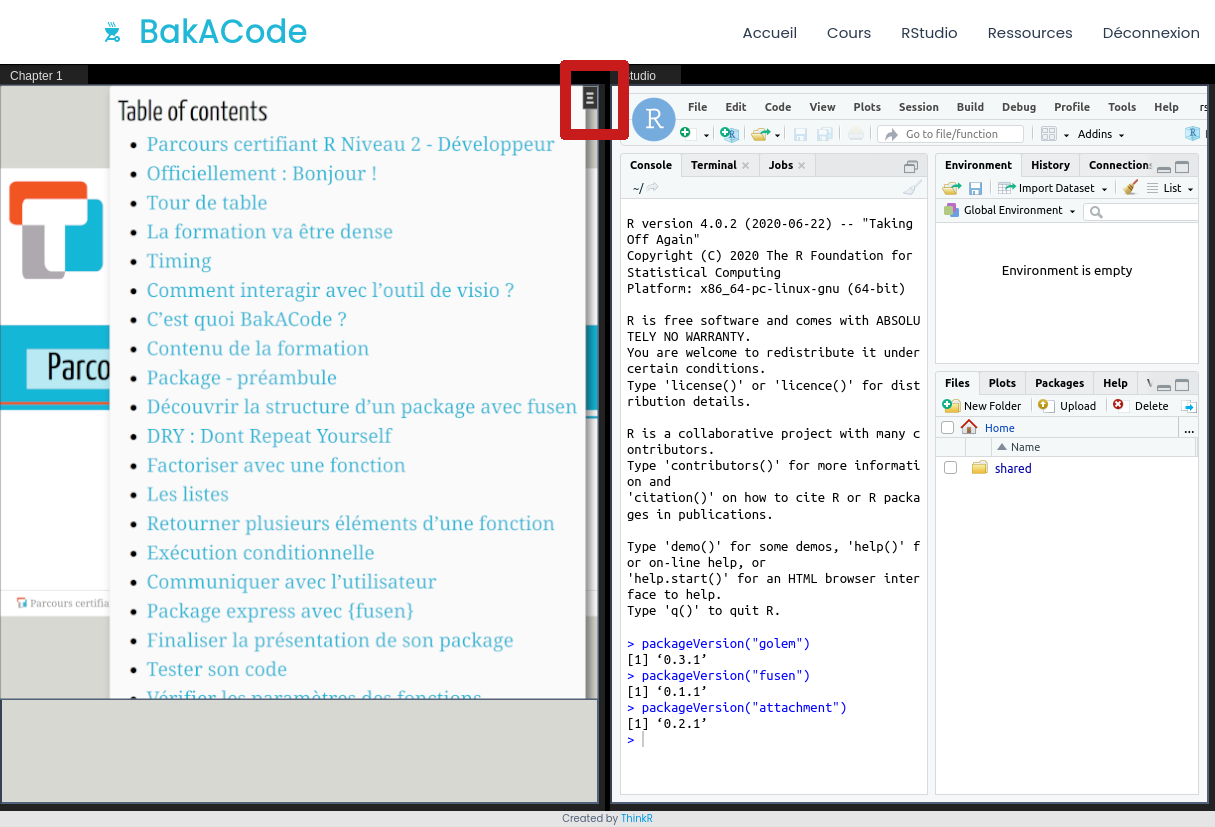Click the project R cube icon at toolbar right
This screenshot has height=827, width=1215.
tap(1192, 133)
